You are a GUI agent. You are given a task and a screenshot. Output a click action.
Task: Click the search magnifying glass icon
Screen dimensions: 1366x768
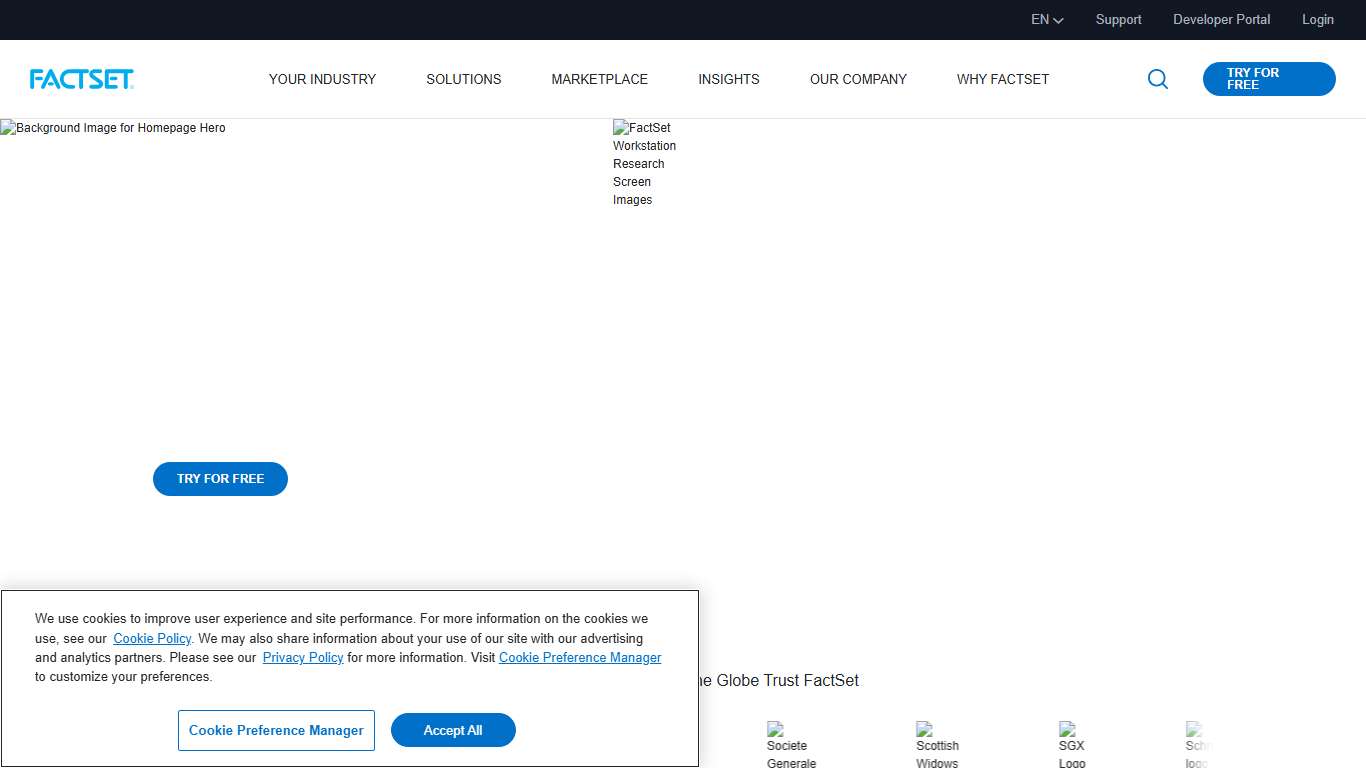(1157, 79)
